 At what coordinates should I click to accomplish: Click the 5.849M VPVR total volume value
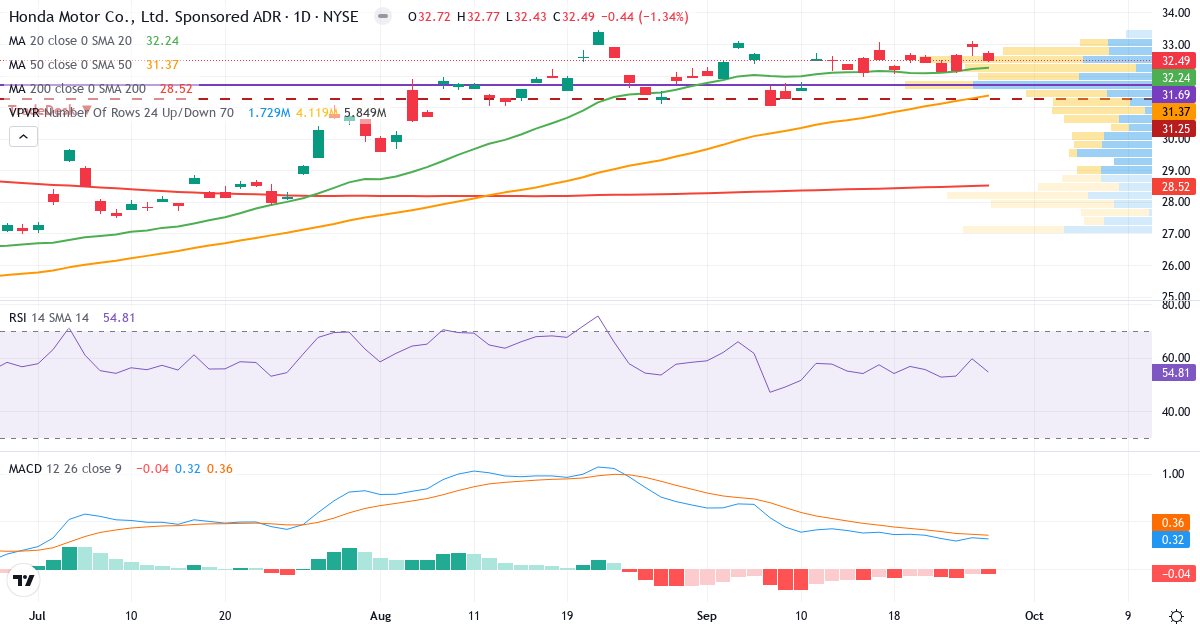click(365, 113)
